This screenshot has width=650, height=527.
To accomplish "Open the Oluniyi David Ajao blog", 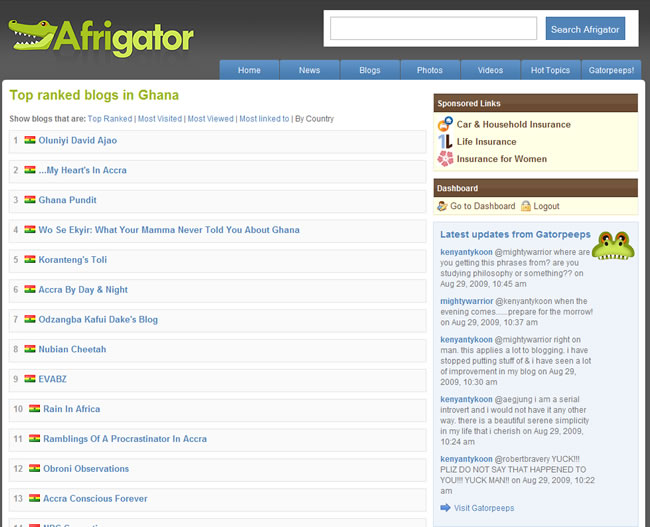I will [78, 140].
